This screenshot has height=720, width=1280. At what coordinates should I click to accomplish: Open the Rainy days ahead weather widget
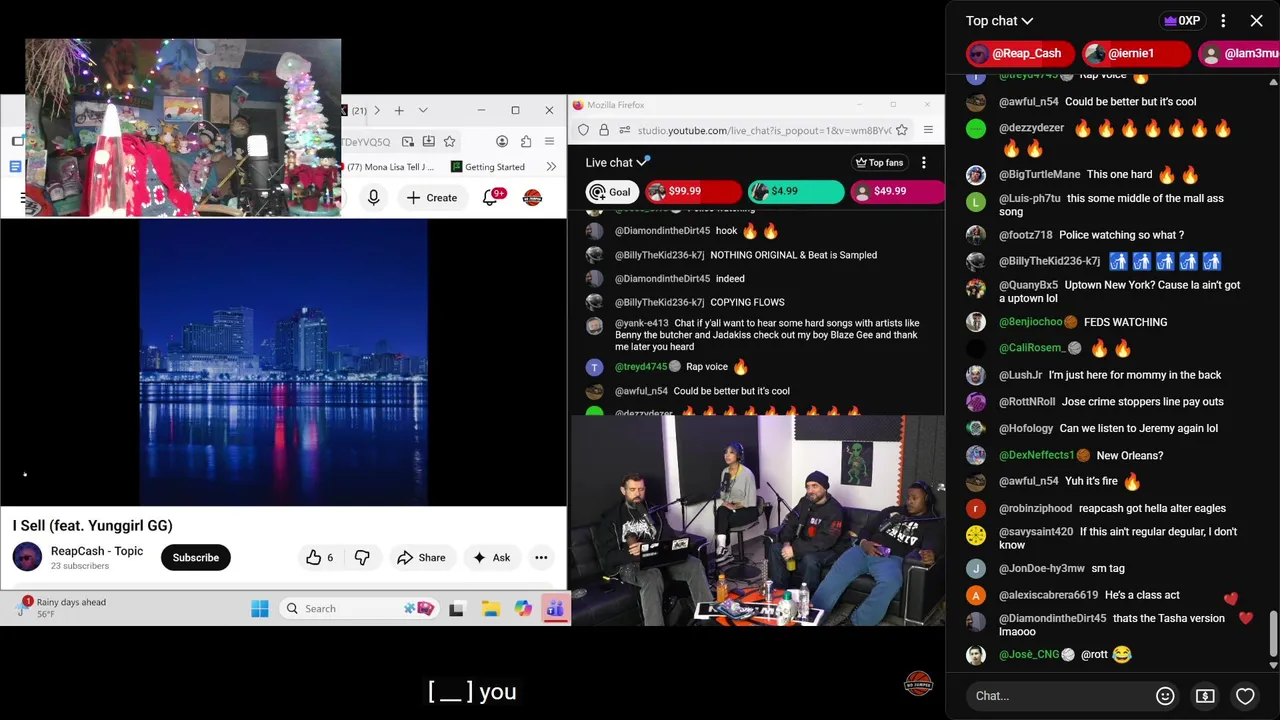62,607
